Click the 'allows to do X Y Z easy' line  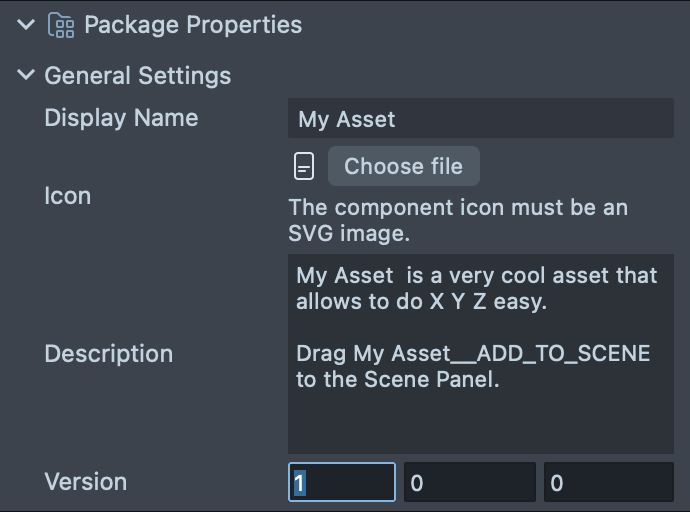(x=421, y=301)
